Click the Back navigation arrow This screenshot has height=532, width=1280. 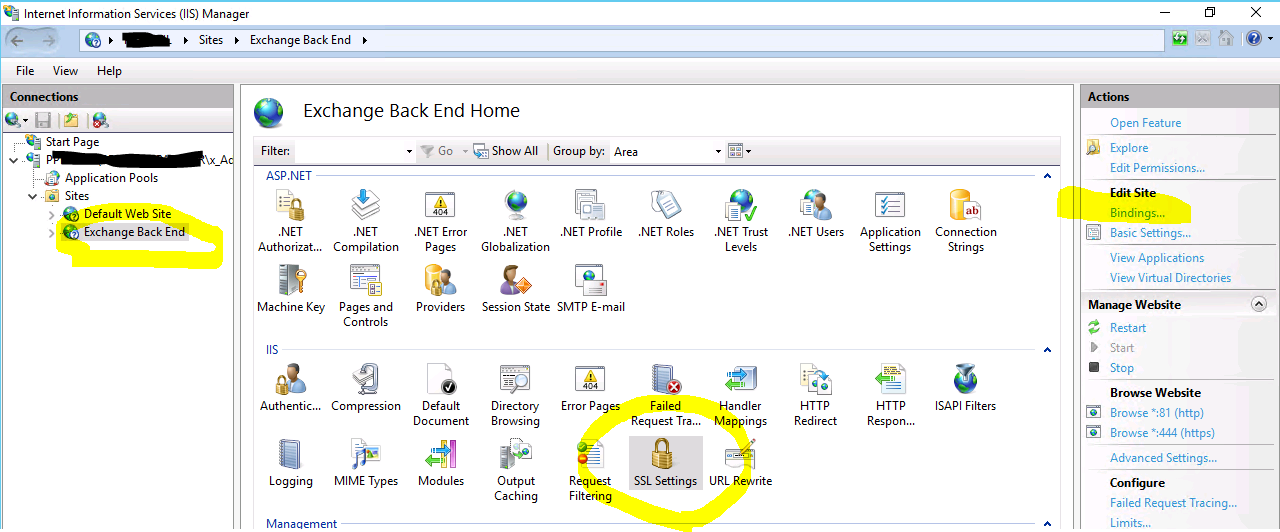click(x=18, y=40)
